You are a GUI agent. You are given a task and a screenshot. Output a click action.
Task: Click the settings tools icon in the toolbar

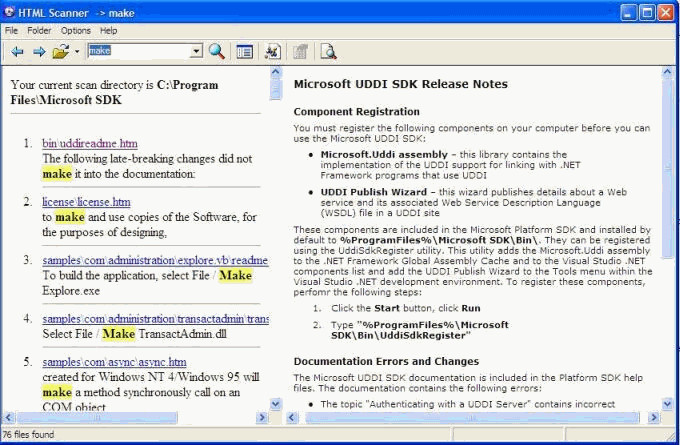(272, 52)
